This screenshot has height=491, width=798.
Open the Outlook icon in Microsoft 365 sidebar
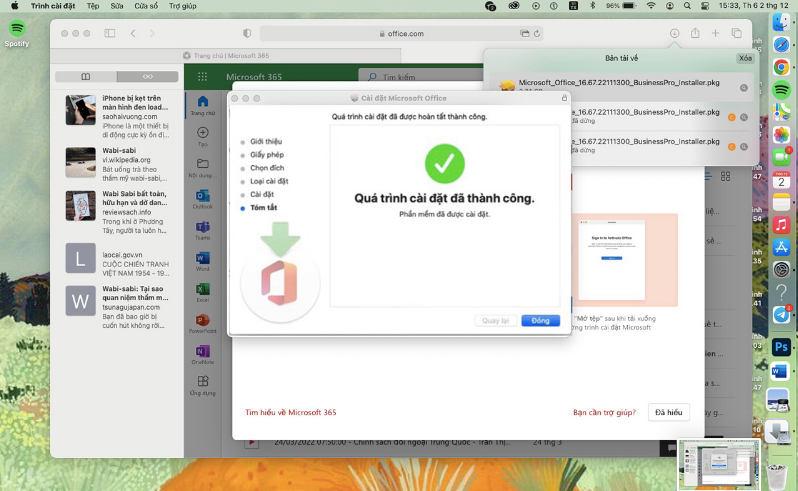coord(203,197)
